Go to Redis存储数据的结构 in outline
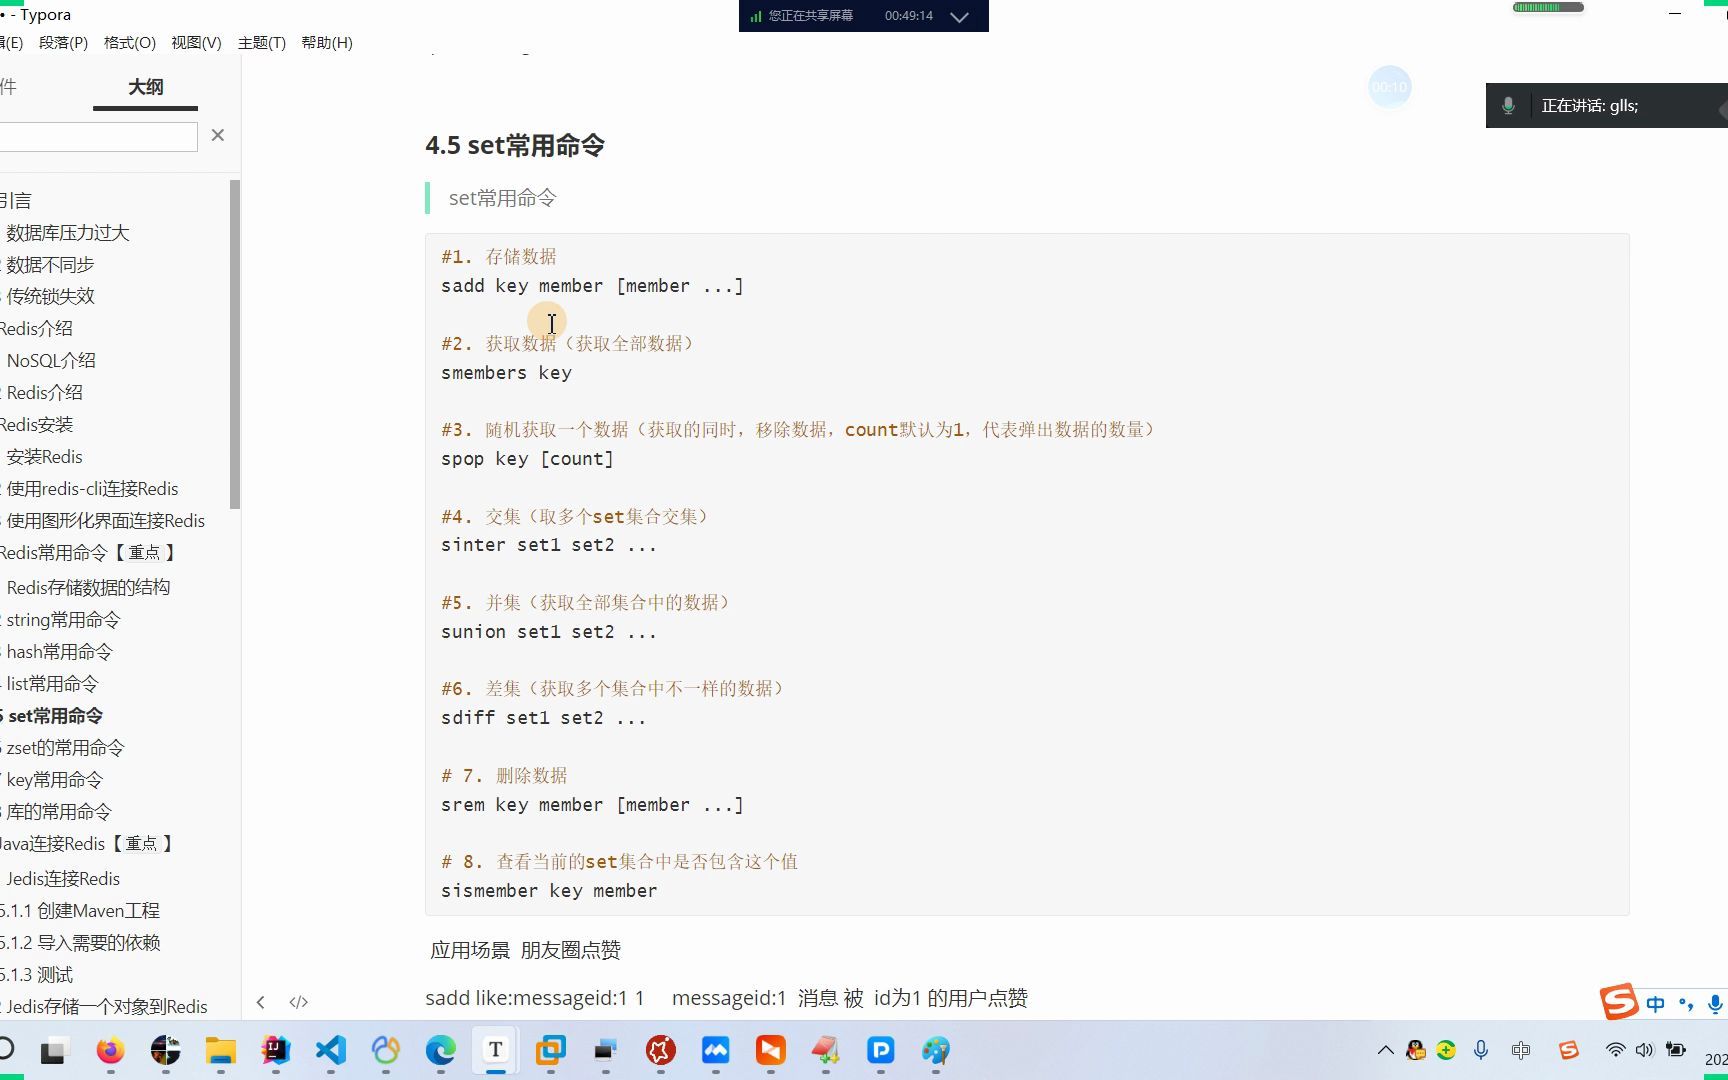Screen dimensions: 1728x1080 tap(88, 588)
